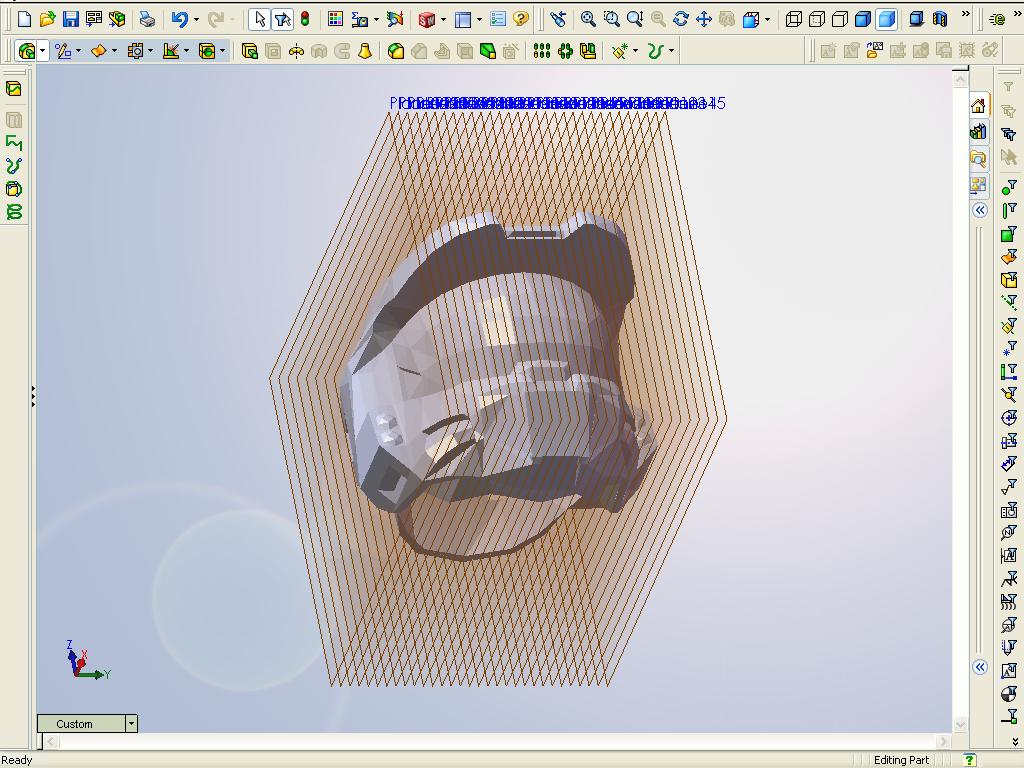Click the Fillet feature icon
Screen dimensions: 1024x768
[396, 51]
